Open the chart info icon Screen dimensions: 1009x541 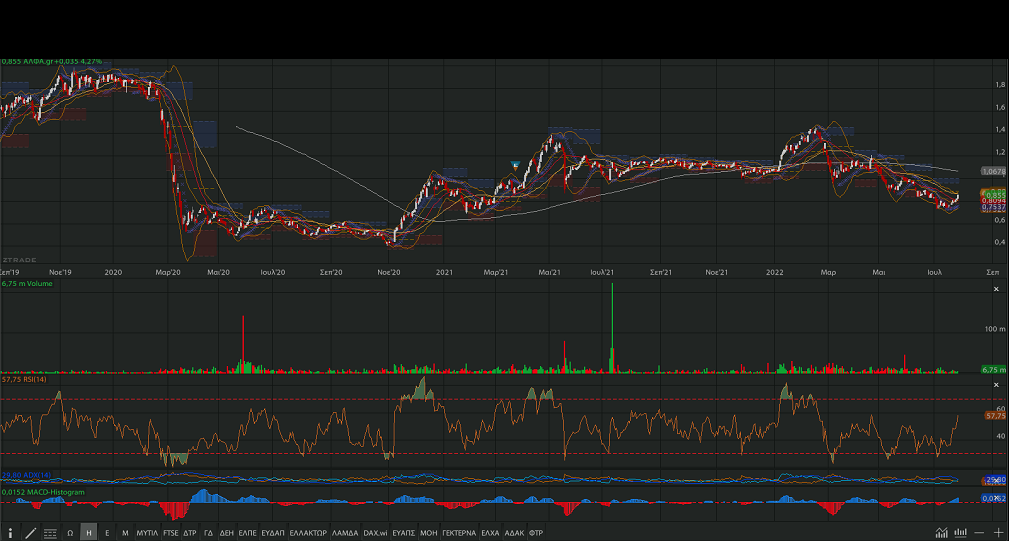coord(10,533)
